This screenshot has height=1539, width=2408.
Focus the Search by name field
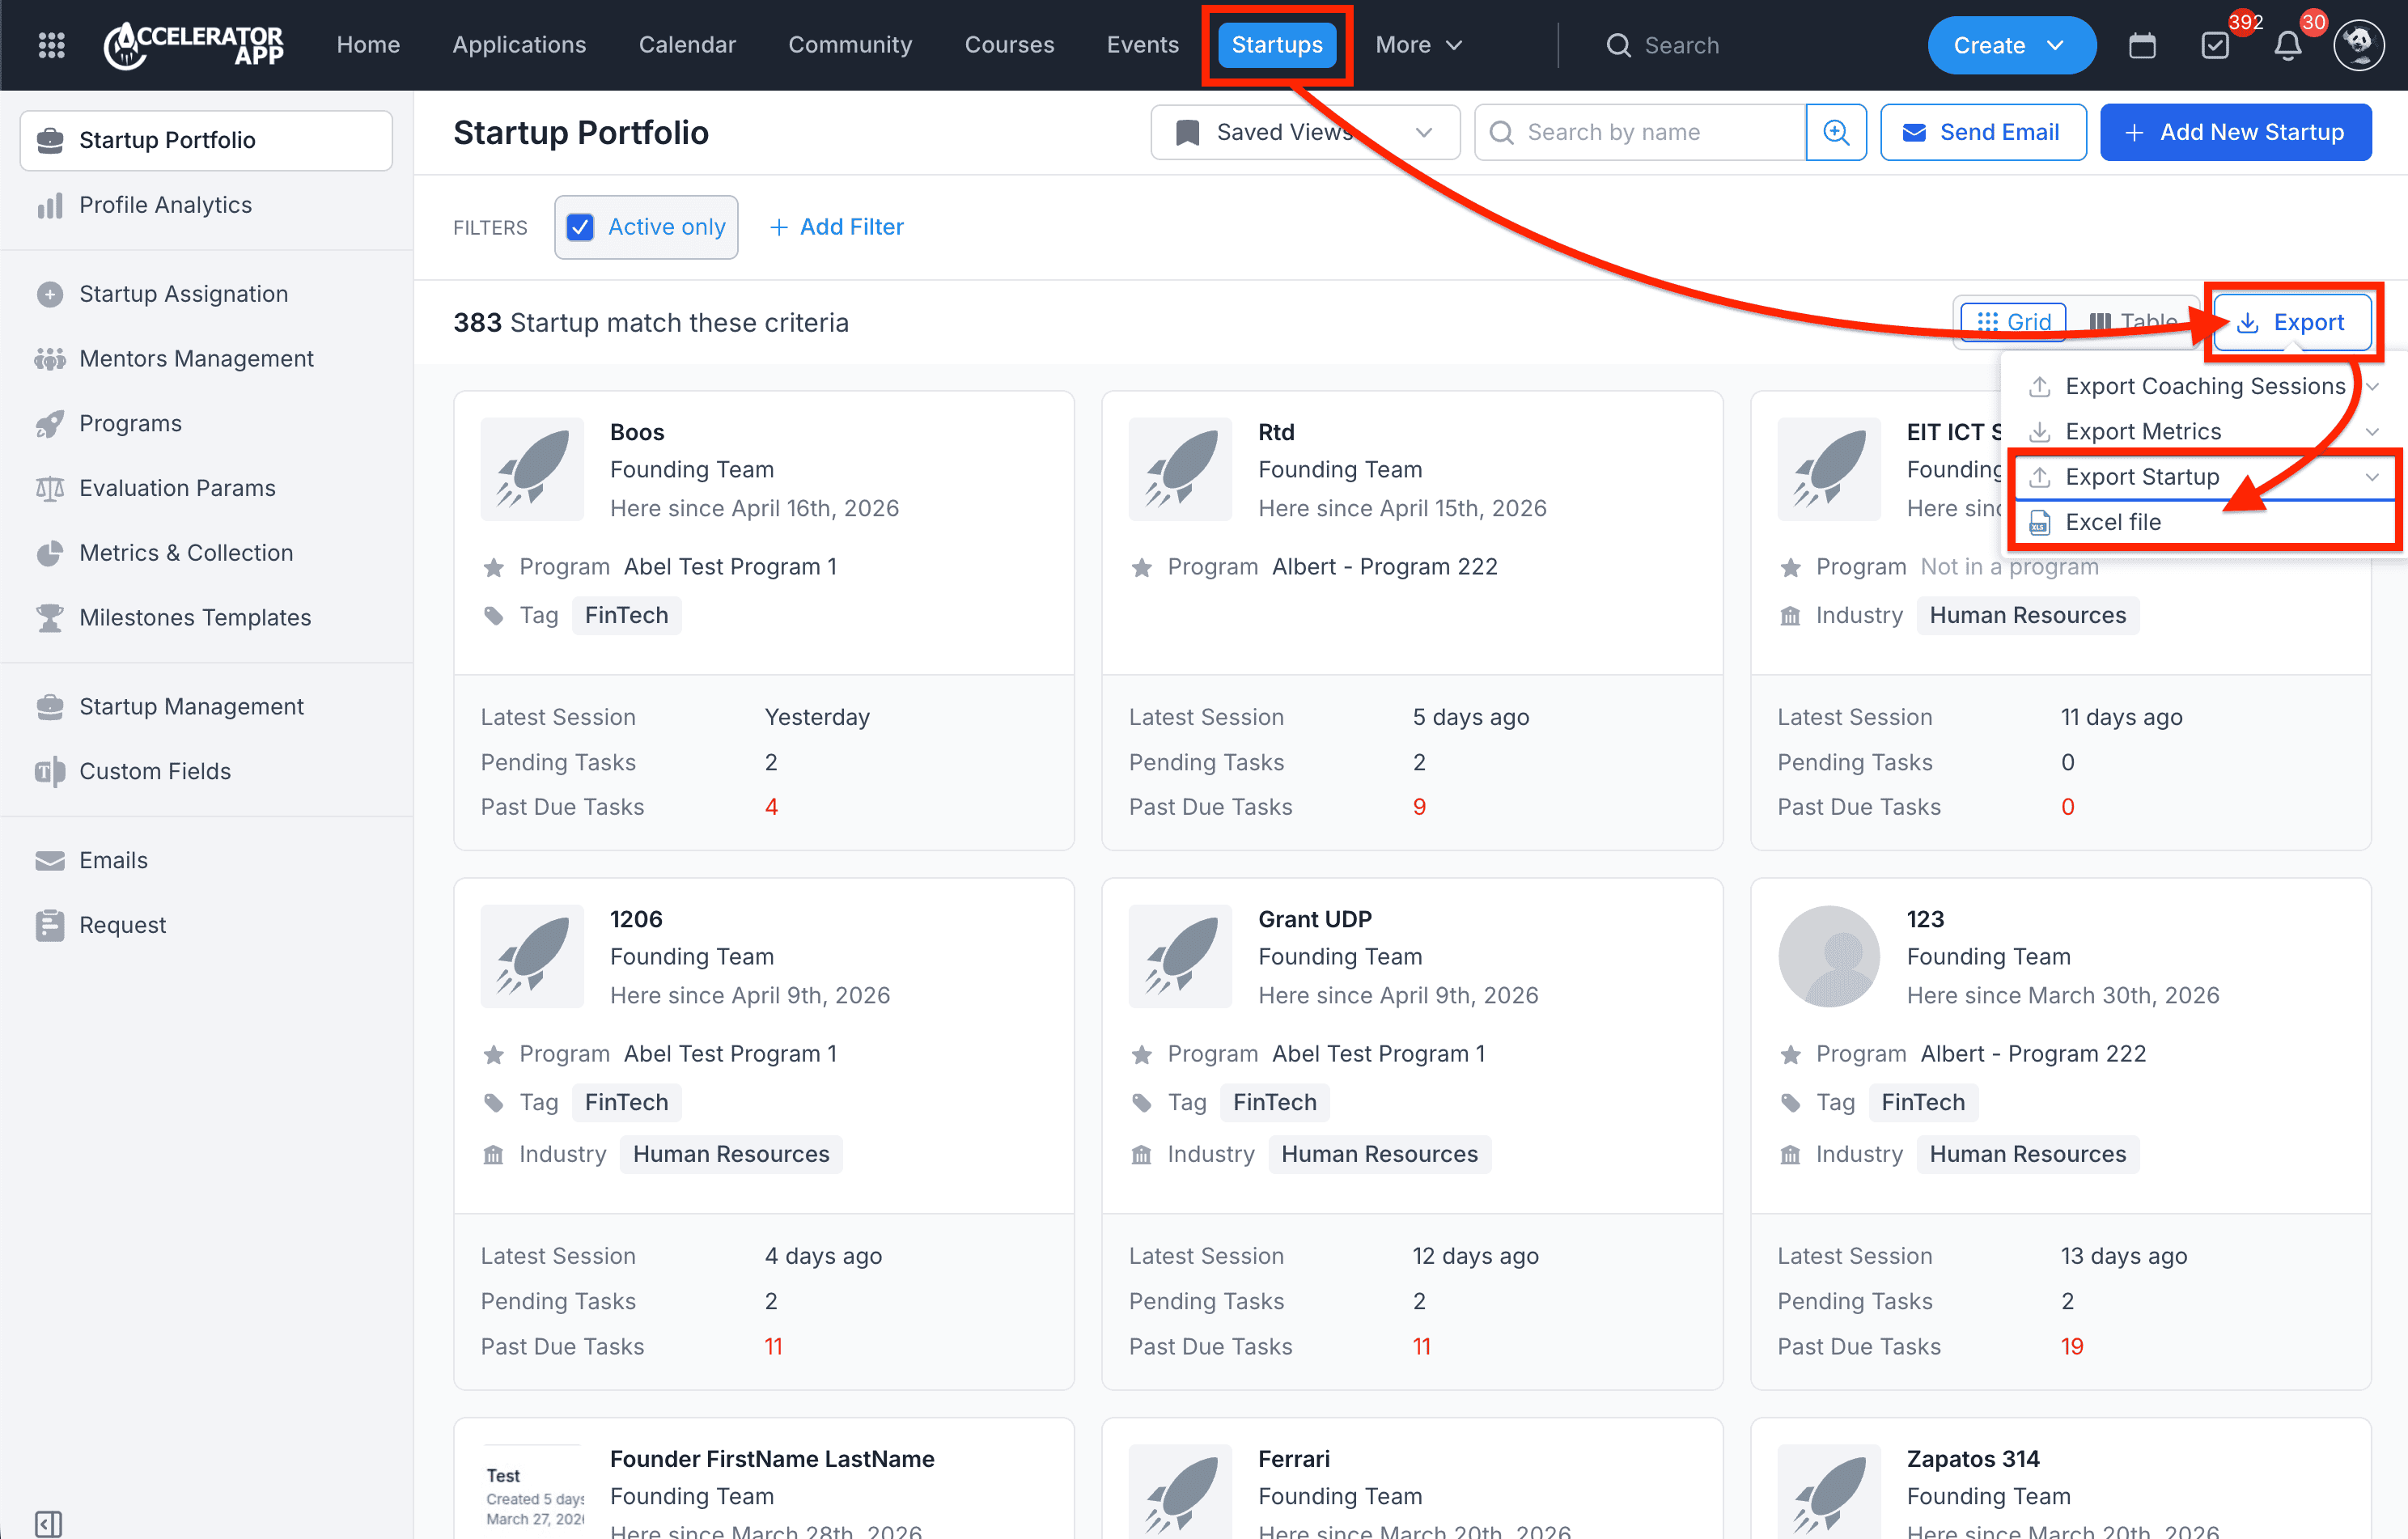pyautogui.click(x=1640, y=132)
